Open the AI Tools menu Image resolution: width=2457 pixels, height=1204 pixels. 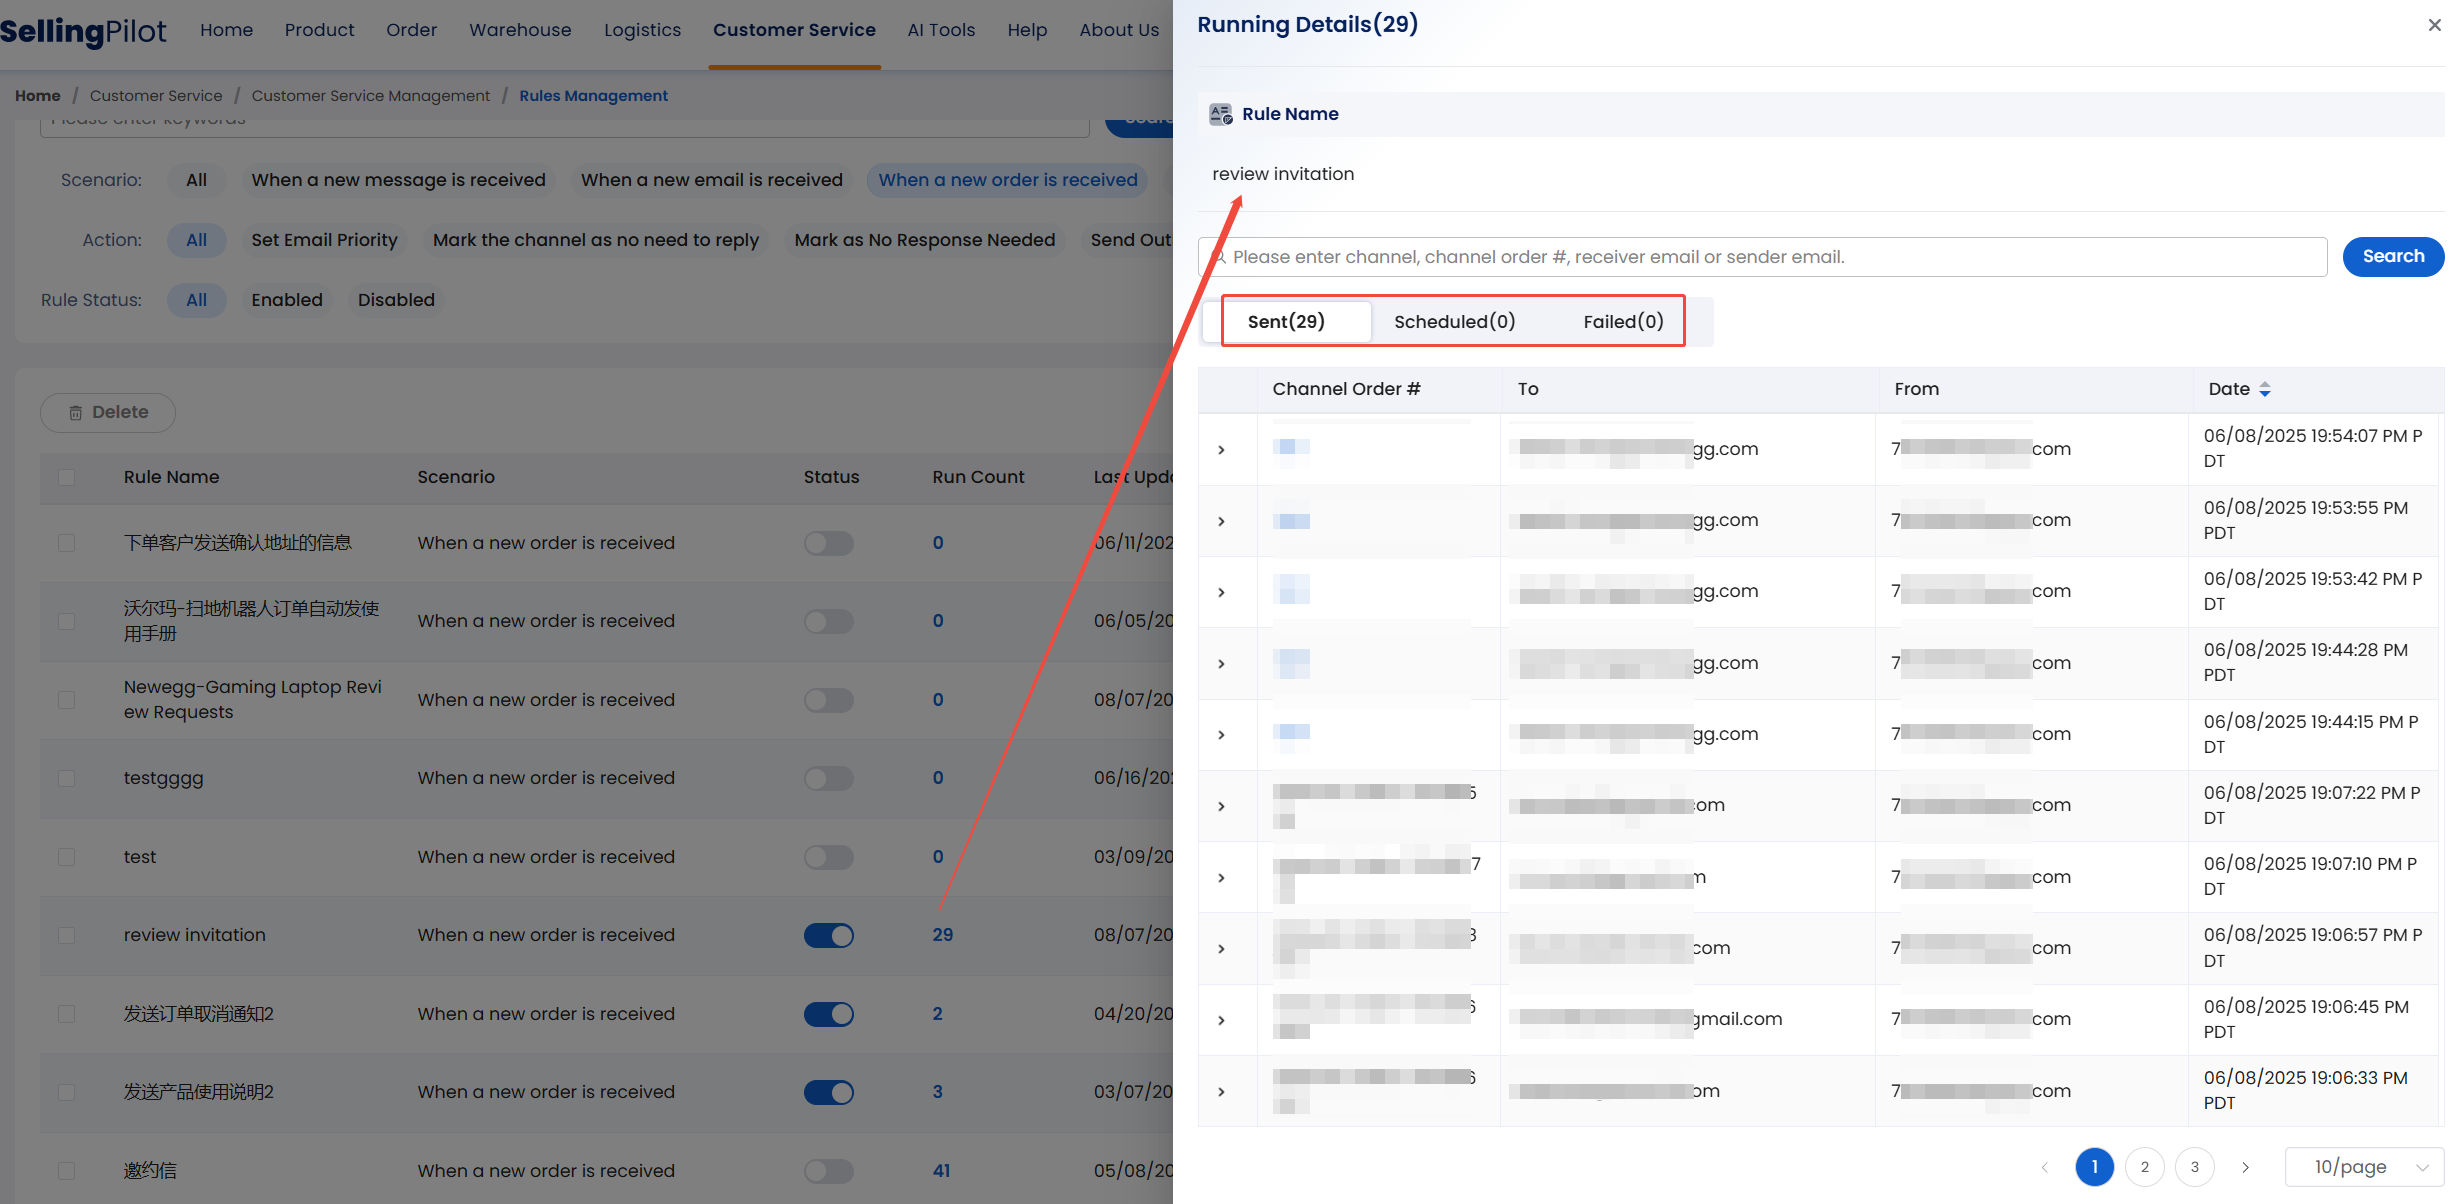tap(941, 30)
